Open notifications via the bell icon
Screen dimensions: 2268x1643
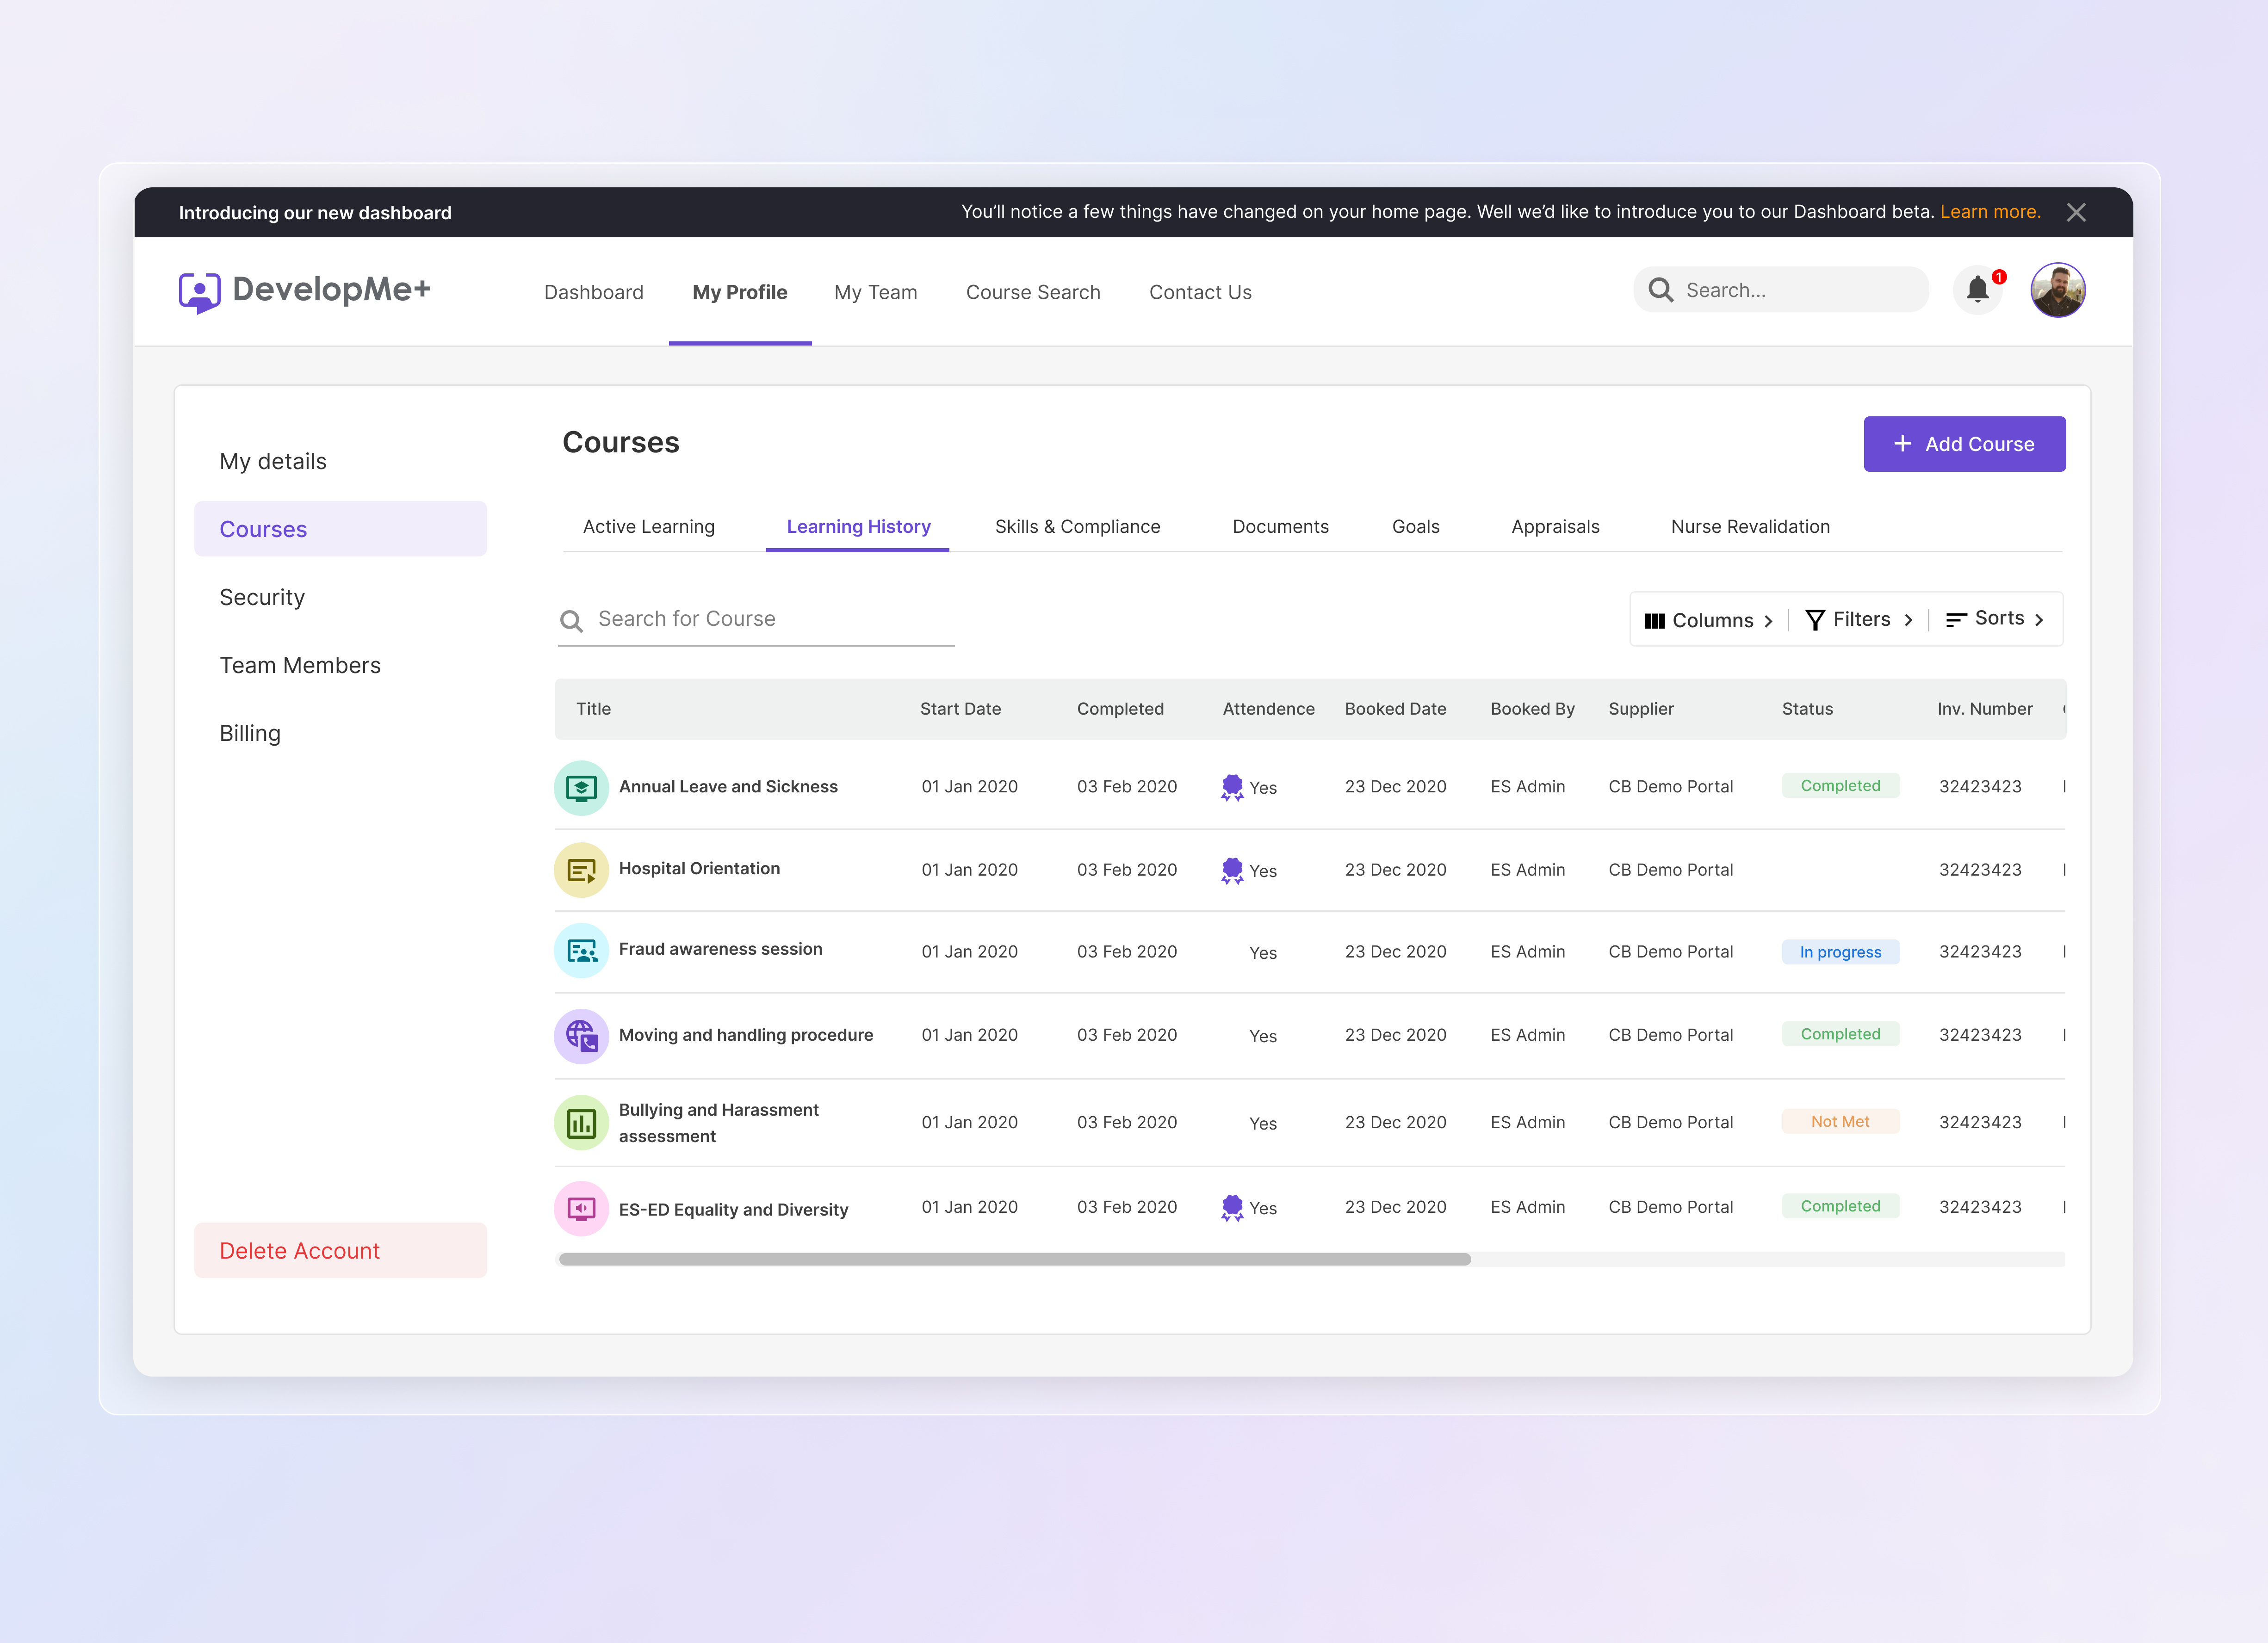pyautogui.click(x=1978, y=290)
